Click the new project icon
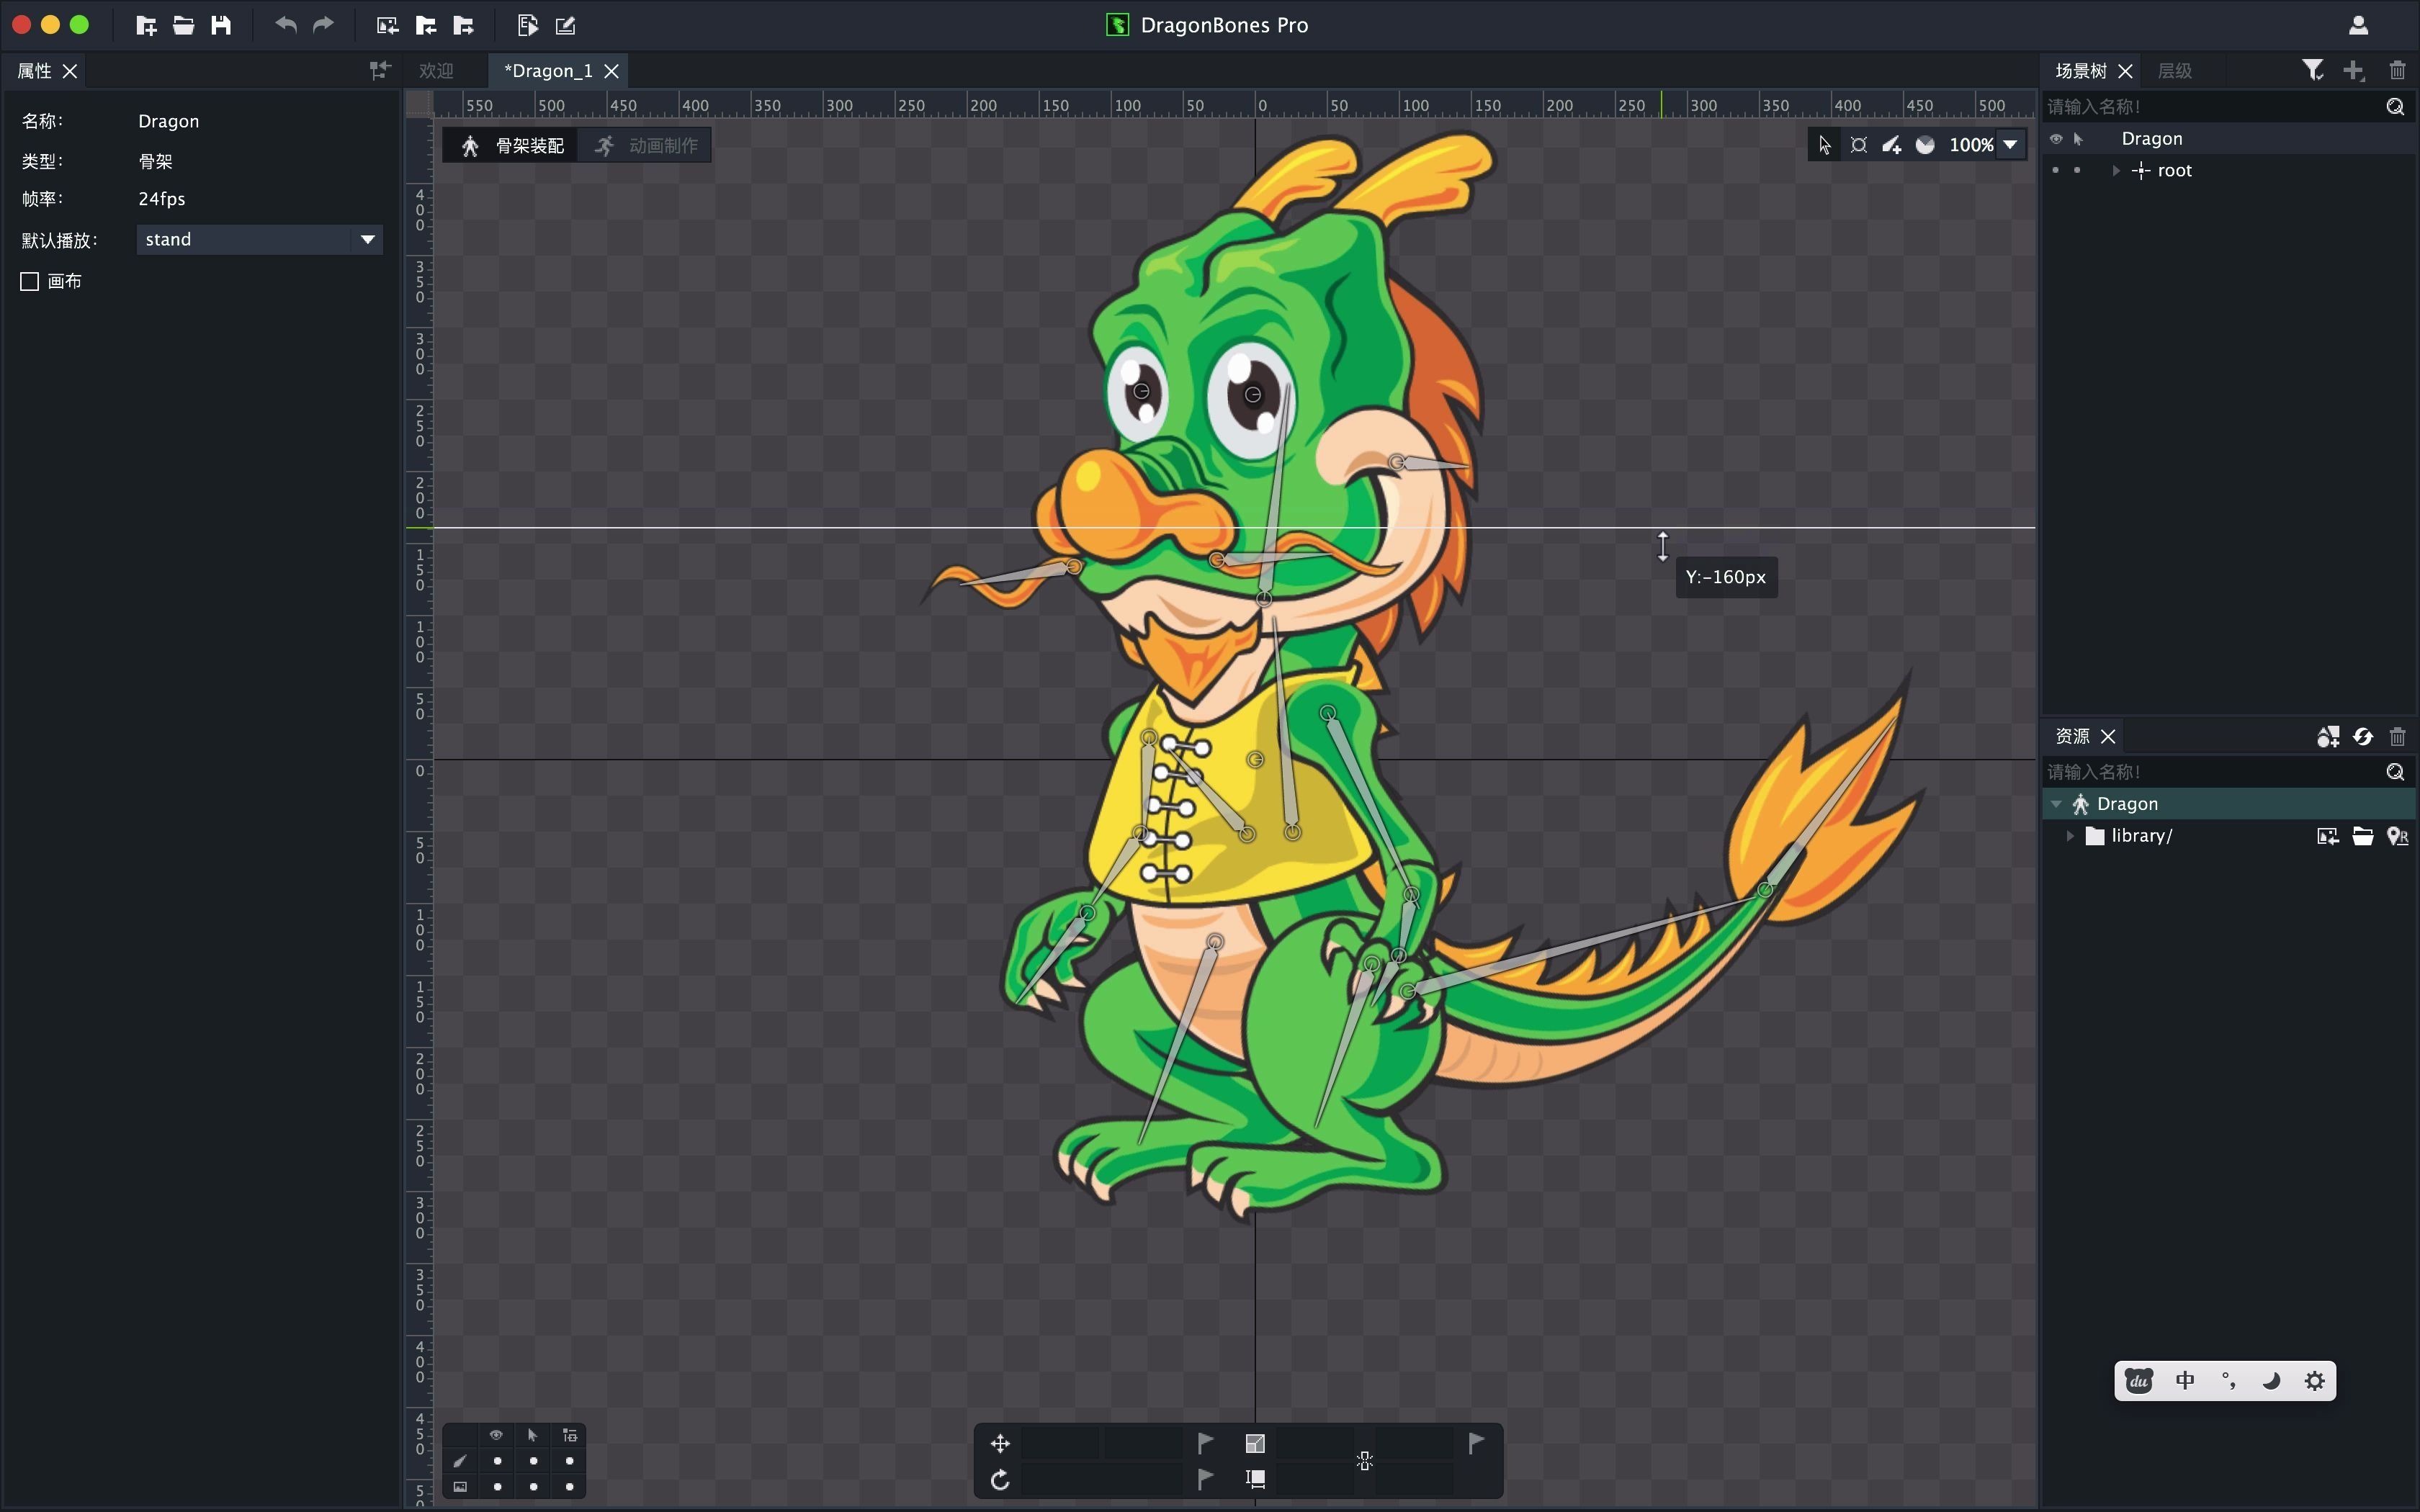This screenshot has height=1512, width=2420. (x=146, y=26)
